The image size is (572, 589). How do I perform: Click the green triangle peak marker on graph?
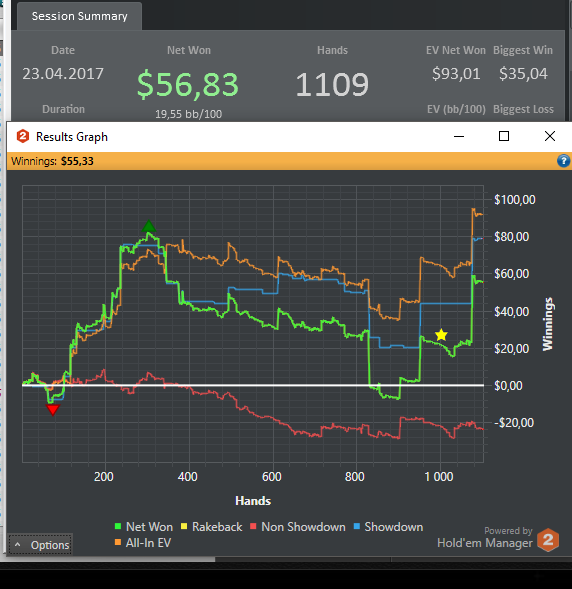coord(149,226)
